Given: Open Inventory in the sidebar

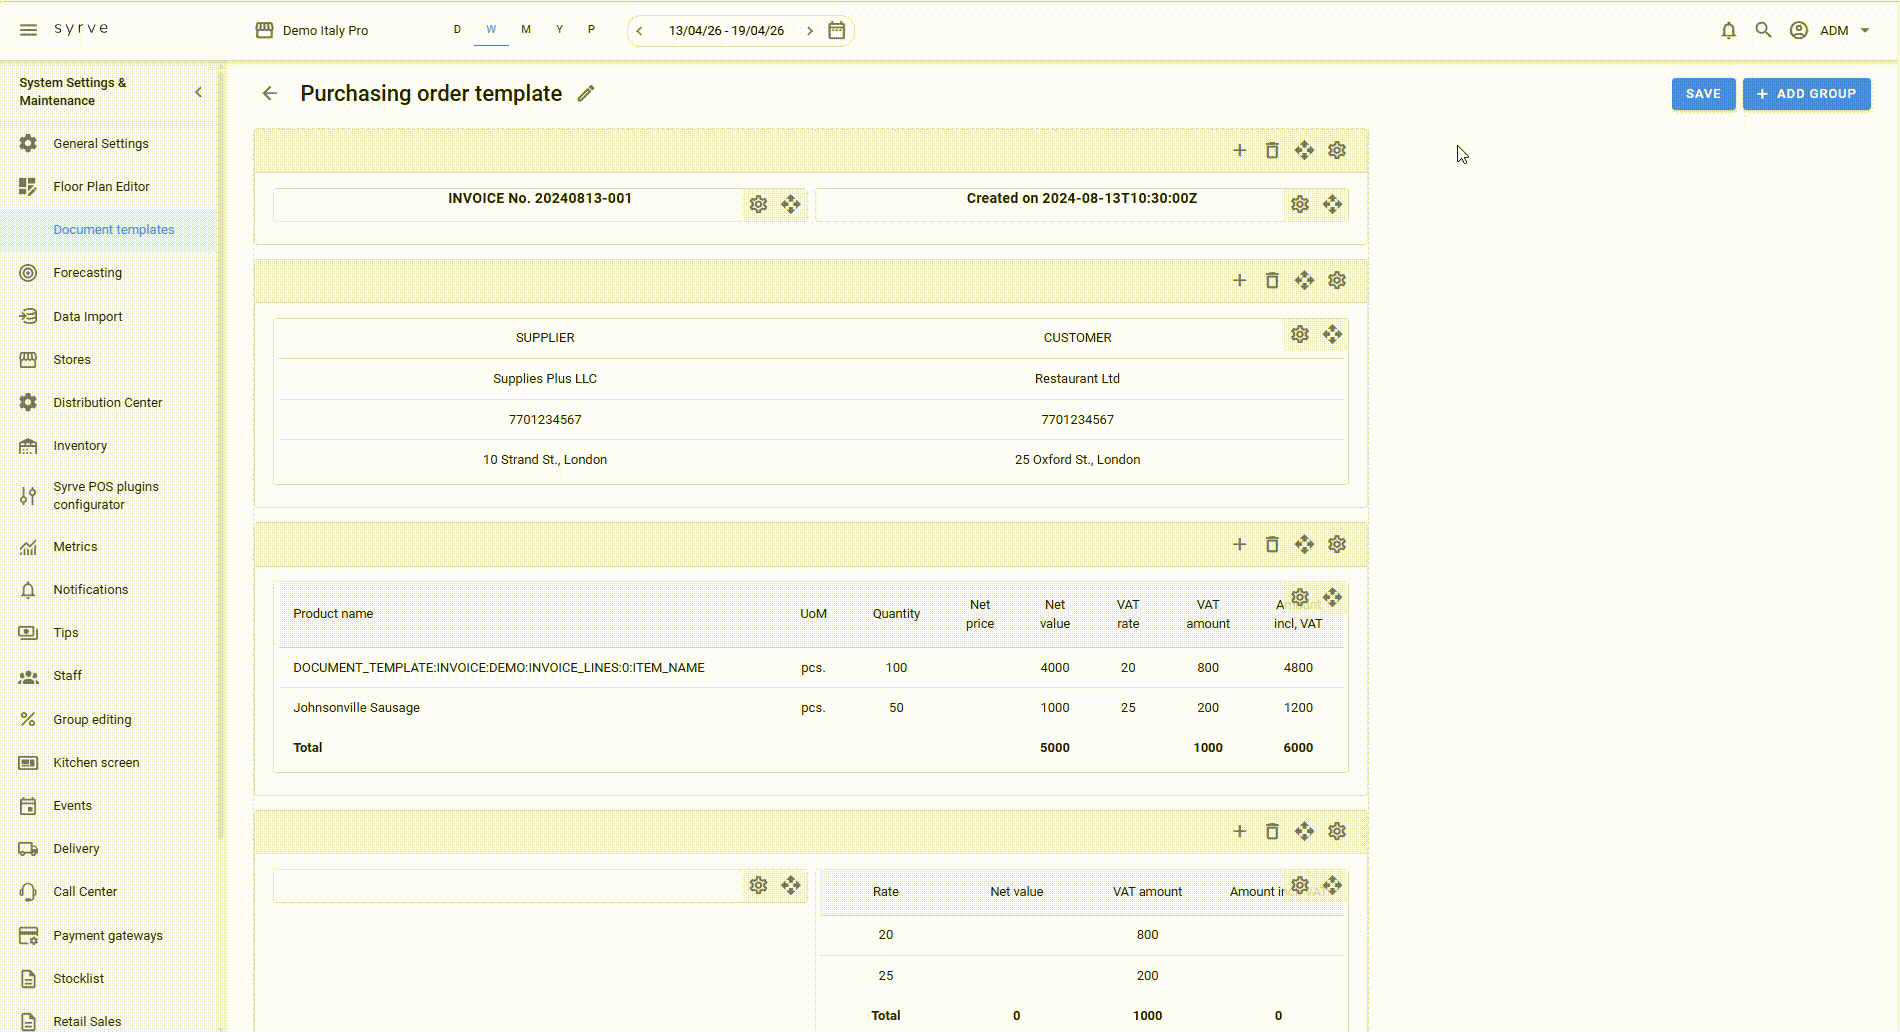Looking at the screenshot, I should point(108,446).
